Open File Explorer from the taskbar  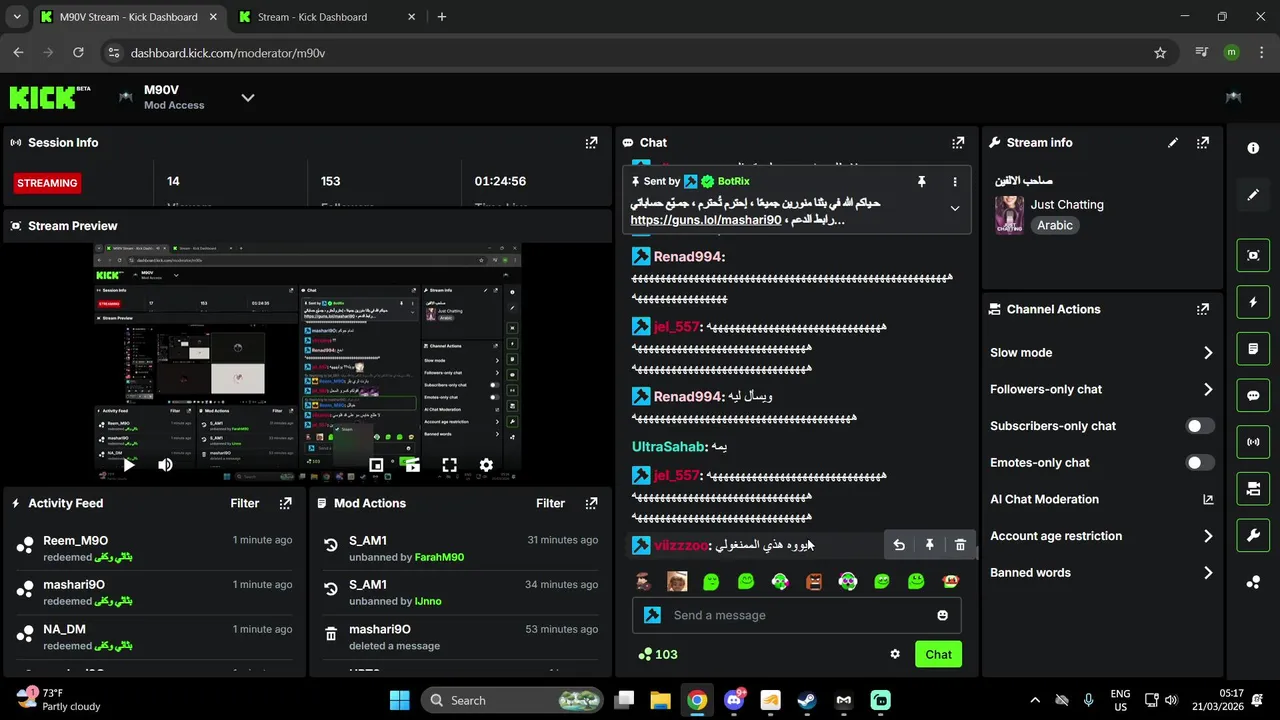coord(660,700)
